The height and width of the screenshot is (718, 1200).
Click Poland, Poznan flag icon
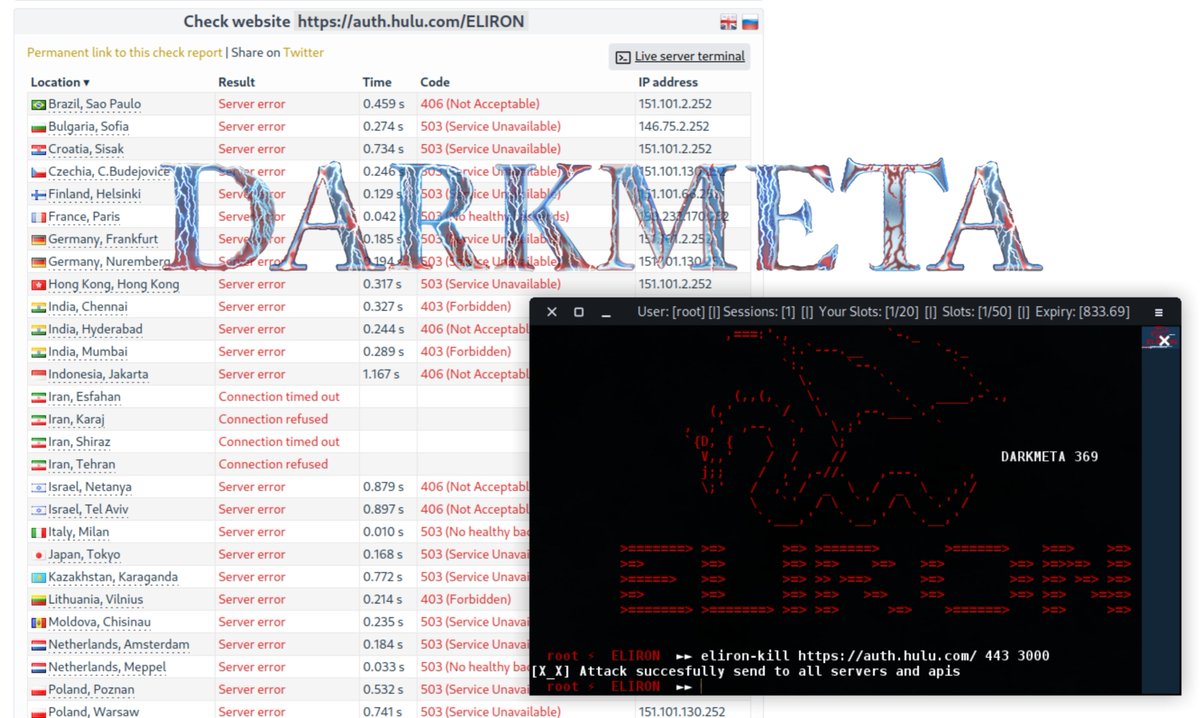(38, 690)
